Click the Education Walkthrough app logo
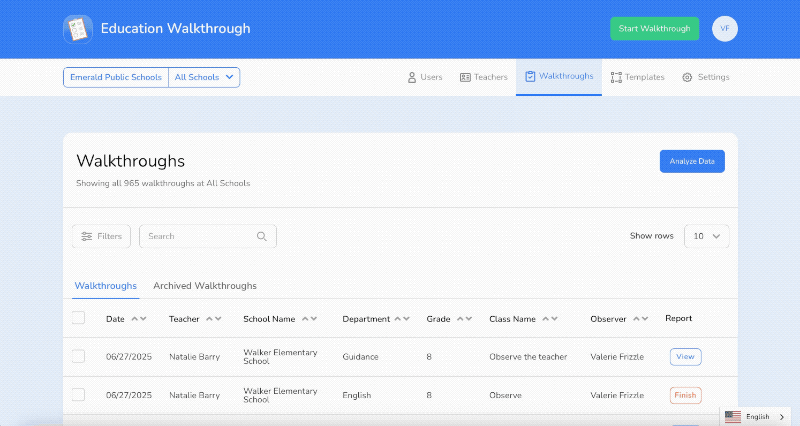Screen dimensions: 800x426 click(x=77, y=29)
